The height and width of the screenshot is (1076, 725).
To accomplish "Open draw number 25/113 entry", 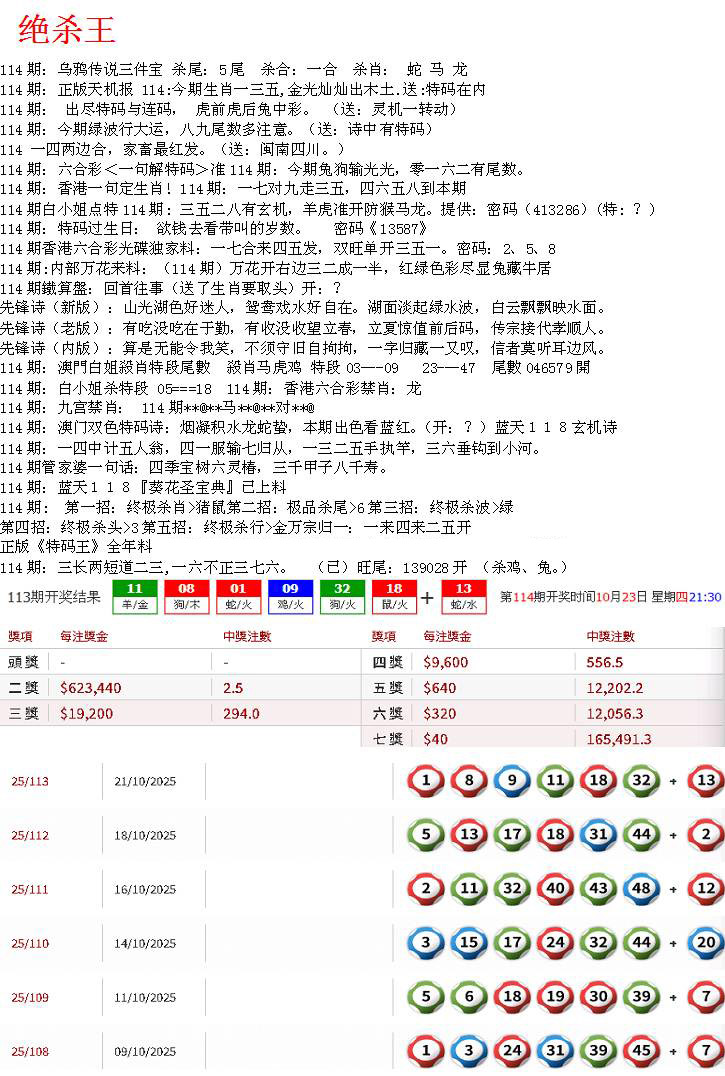I will coord(30,781).
